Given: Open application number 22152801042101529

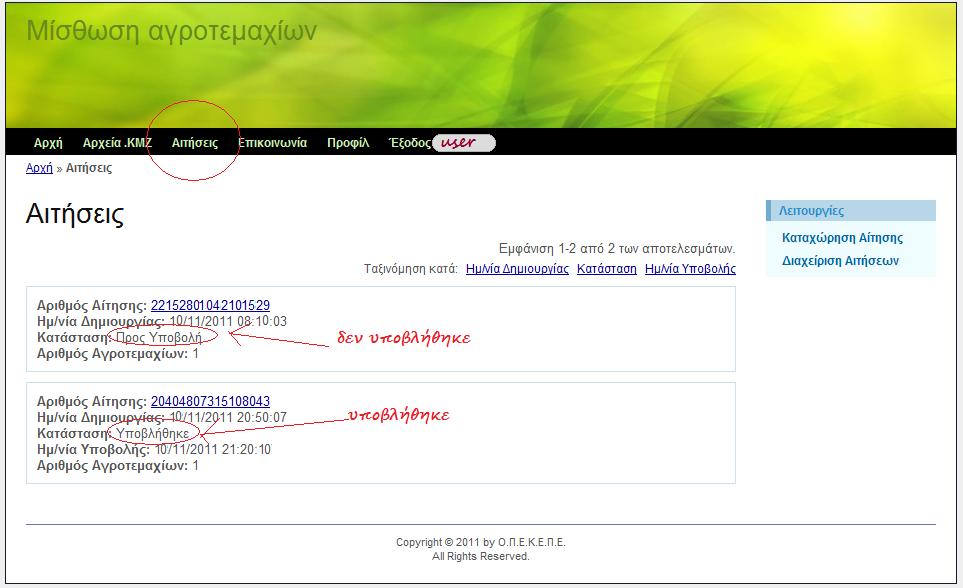Looking at the screenshot, I should 210,306.
